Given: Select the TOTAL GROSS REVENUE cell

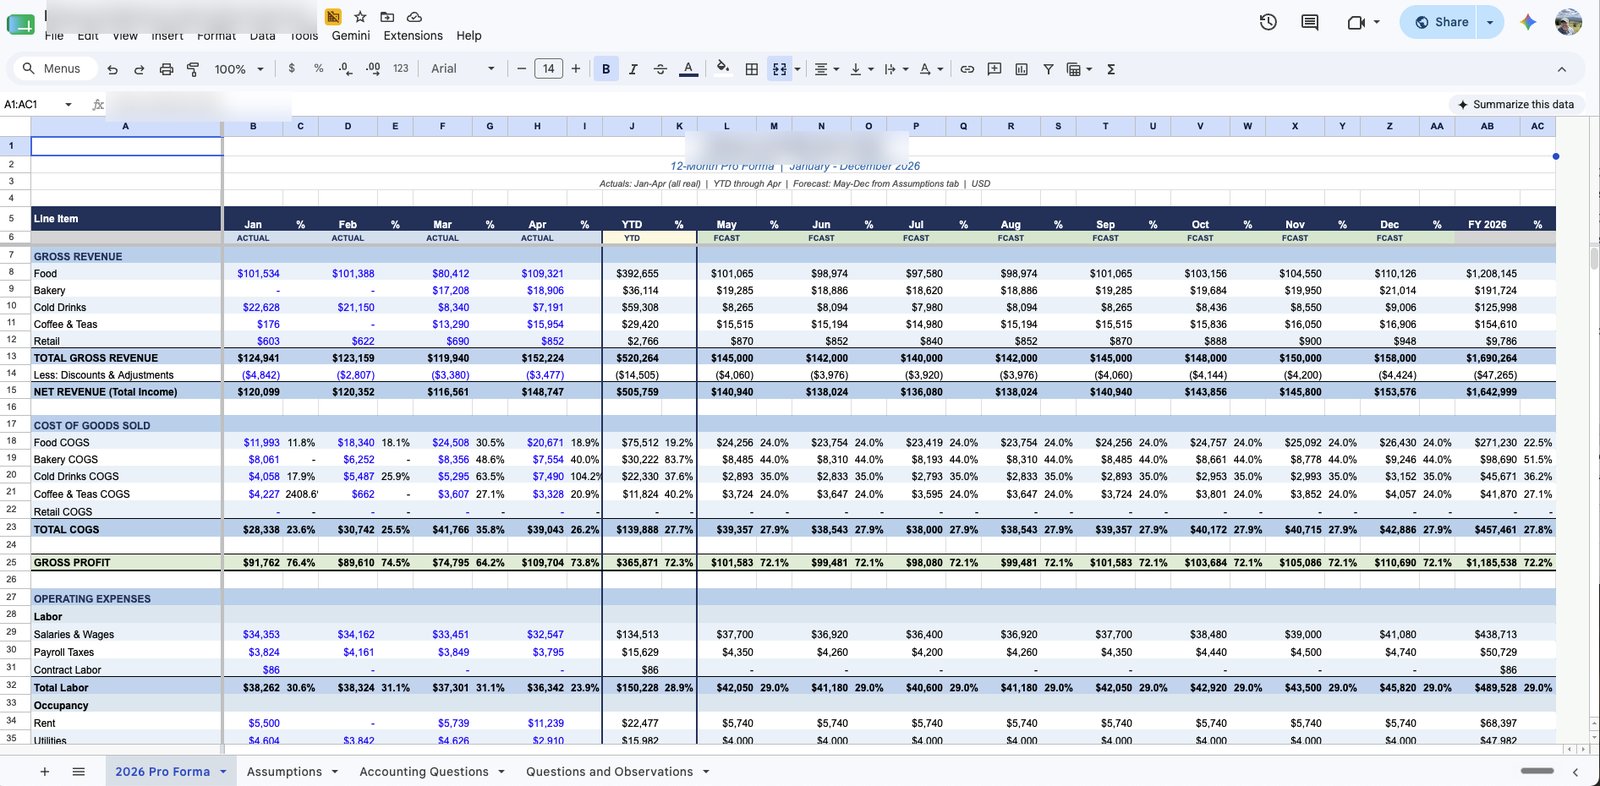Looking at the screenshot, I should [126, 358].
